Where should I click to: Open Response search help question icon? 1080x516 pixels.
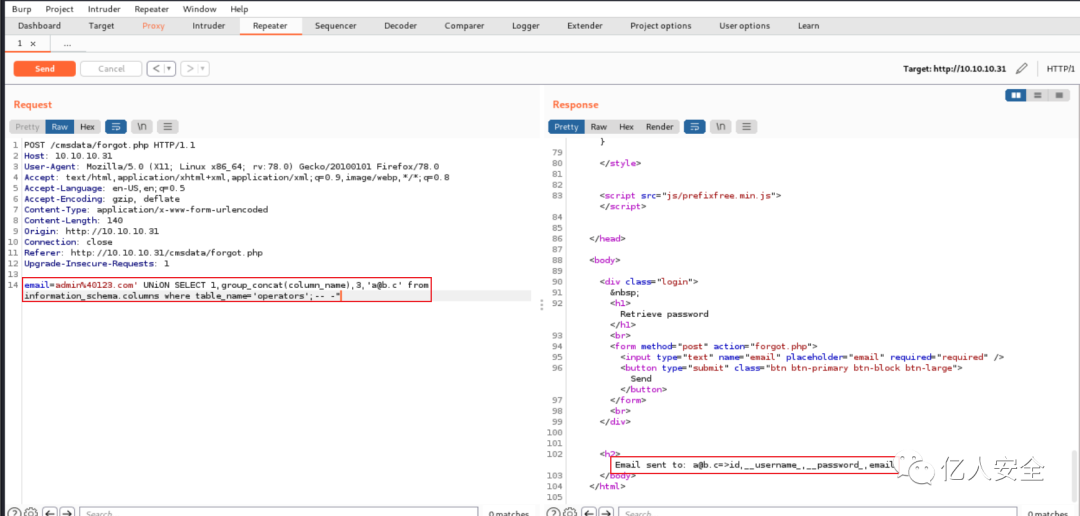click(x=552, y=513)
